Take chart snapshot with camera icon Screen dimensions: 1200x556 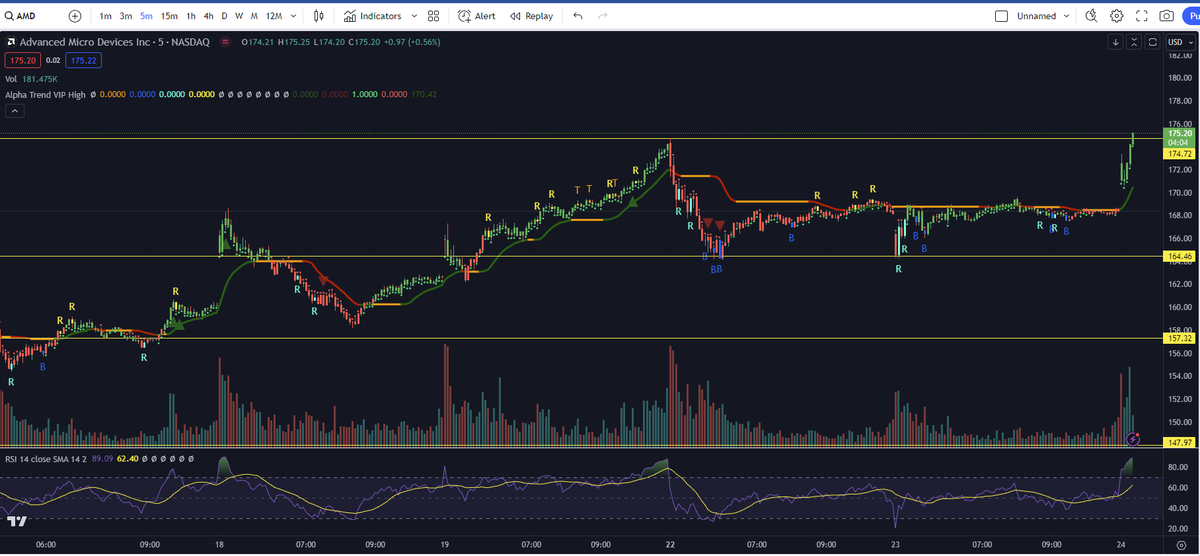point(1166,16)
